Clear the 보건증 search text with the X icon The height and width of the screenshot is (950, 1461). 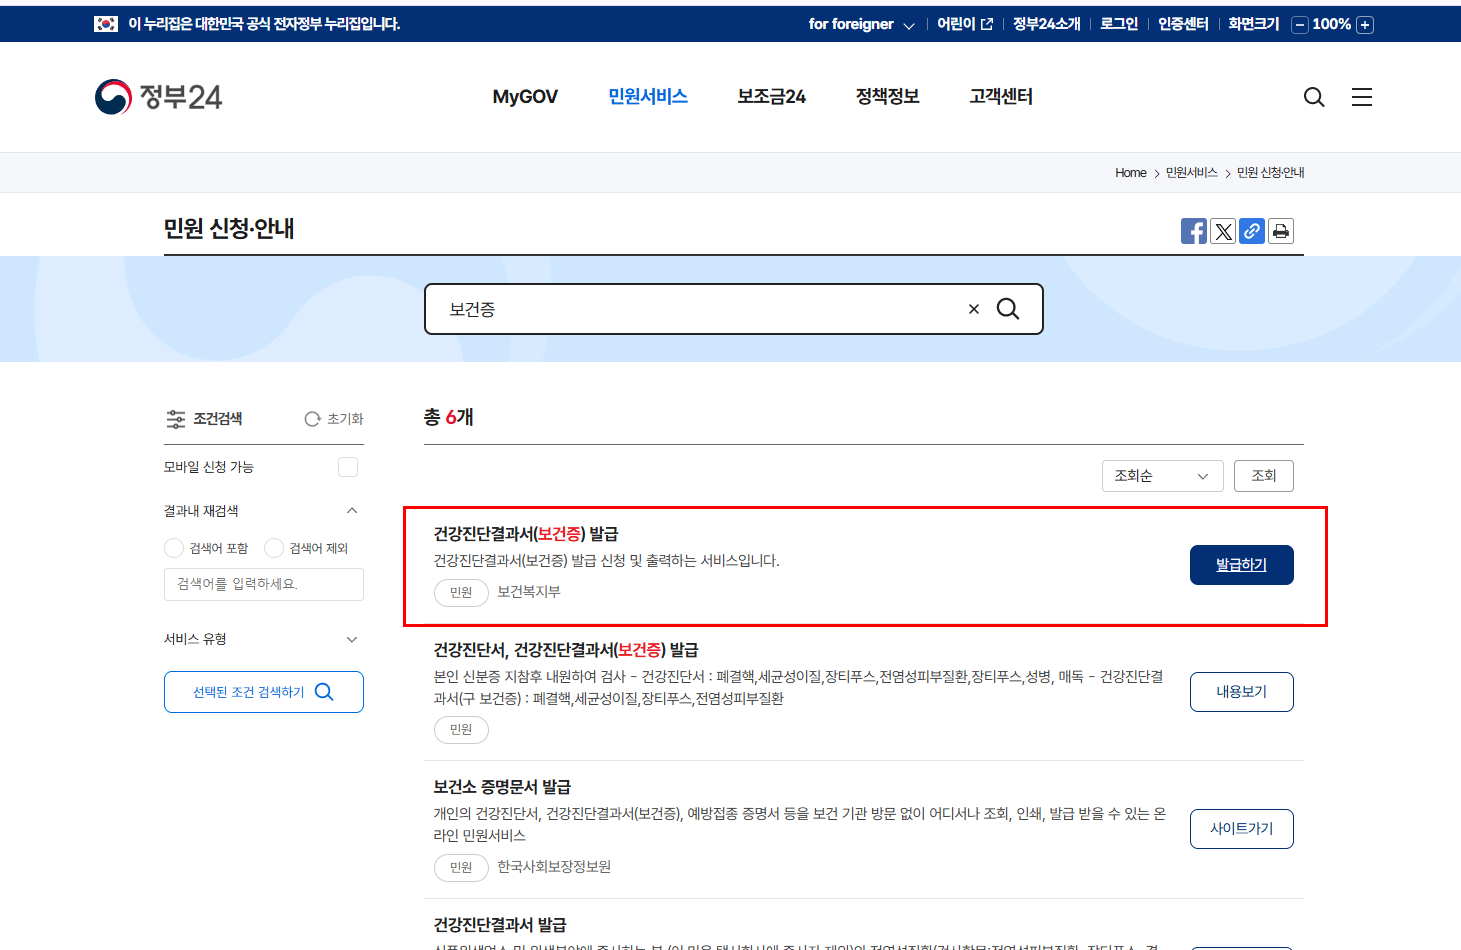(x=973, y=309)
